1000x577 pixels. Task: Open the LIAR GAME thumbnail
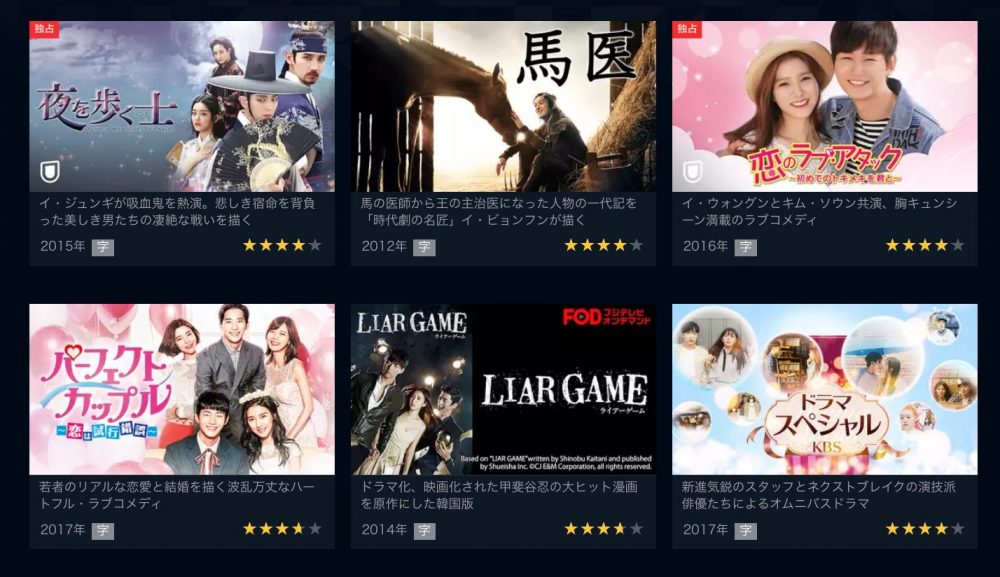pyautogui.click(x=503, y=390)
